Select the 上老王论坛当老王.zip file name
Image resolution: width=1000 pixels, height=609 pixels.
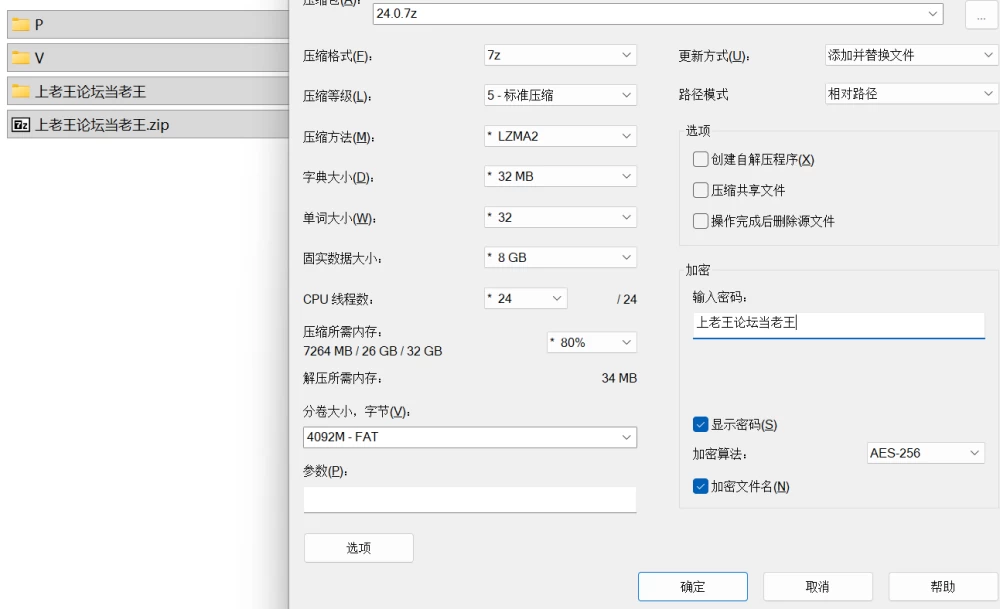point(102,124)
